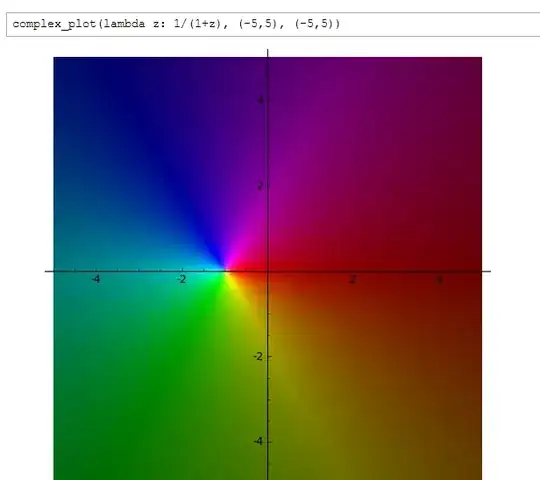Click the 4 tick label on the horizontal axis
The image size is (540, 480).
(439, 280)
